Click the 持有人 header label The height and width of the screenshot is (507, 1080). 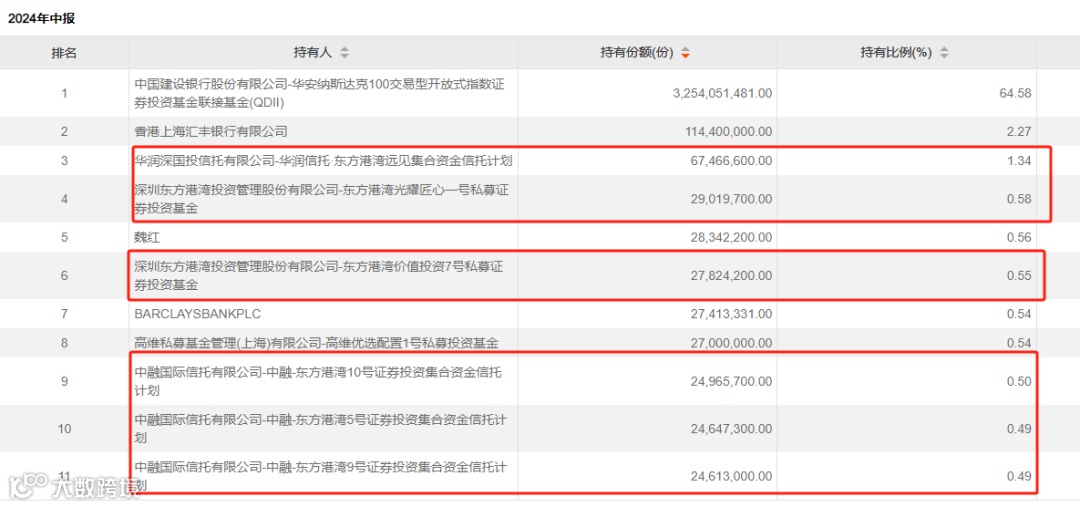click(x=313, y=53)
